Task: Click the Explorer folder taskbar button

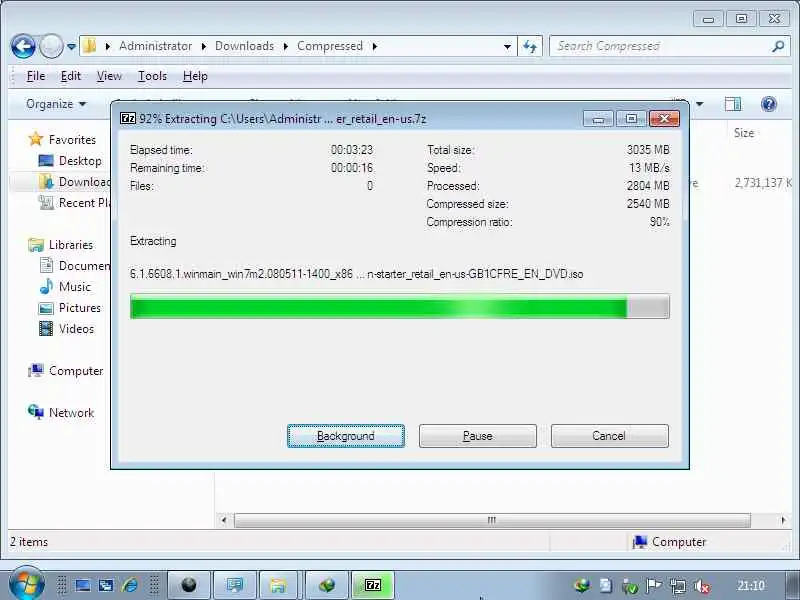Action: (x=278, y=585)
